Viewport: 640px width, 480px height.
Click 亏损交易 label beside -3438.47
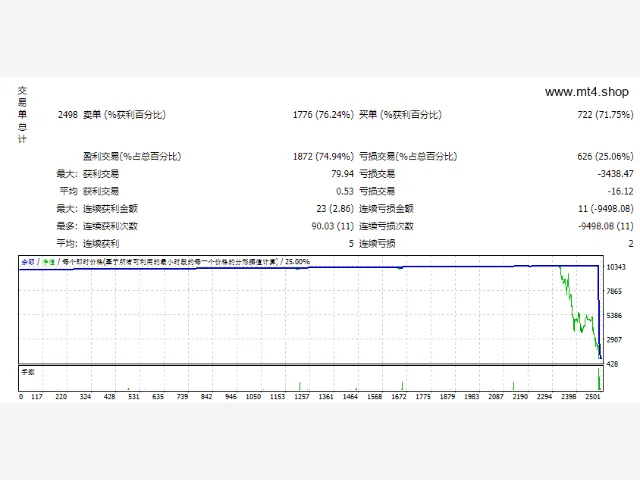tap(377, 174)
